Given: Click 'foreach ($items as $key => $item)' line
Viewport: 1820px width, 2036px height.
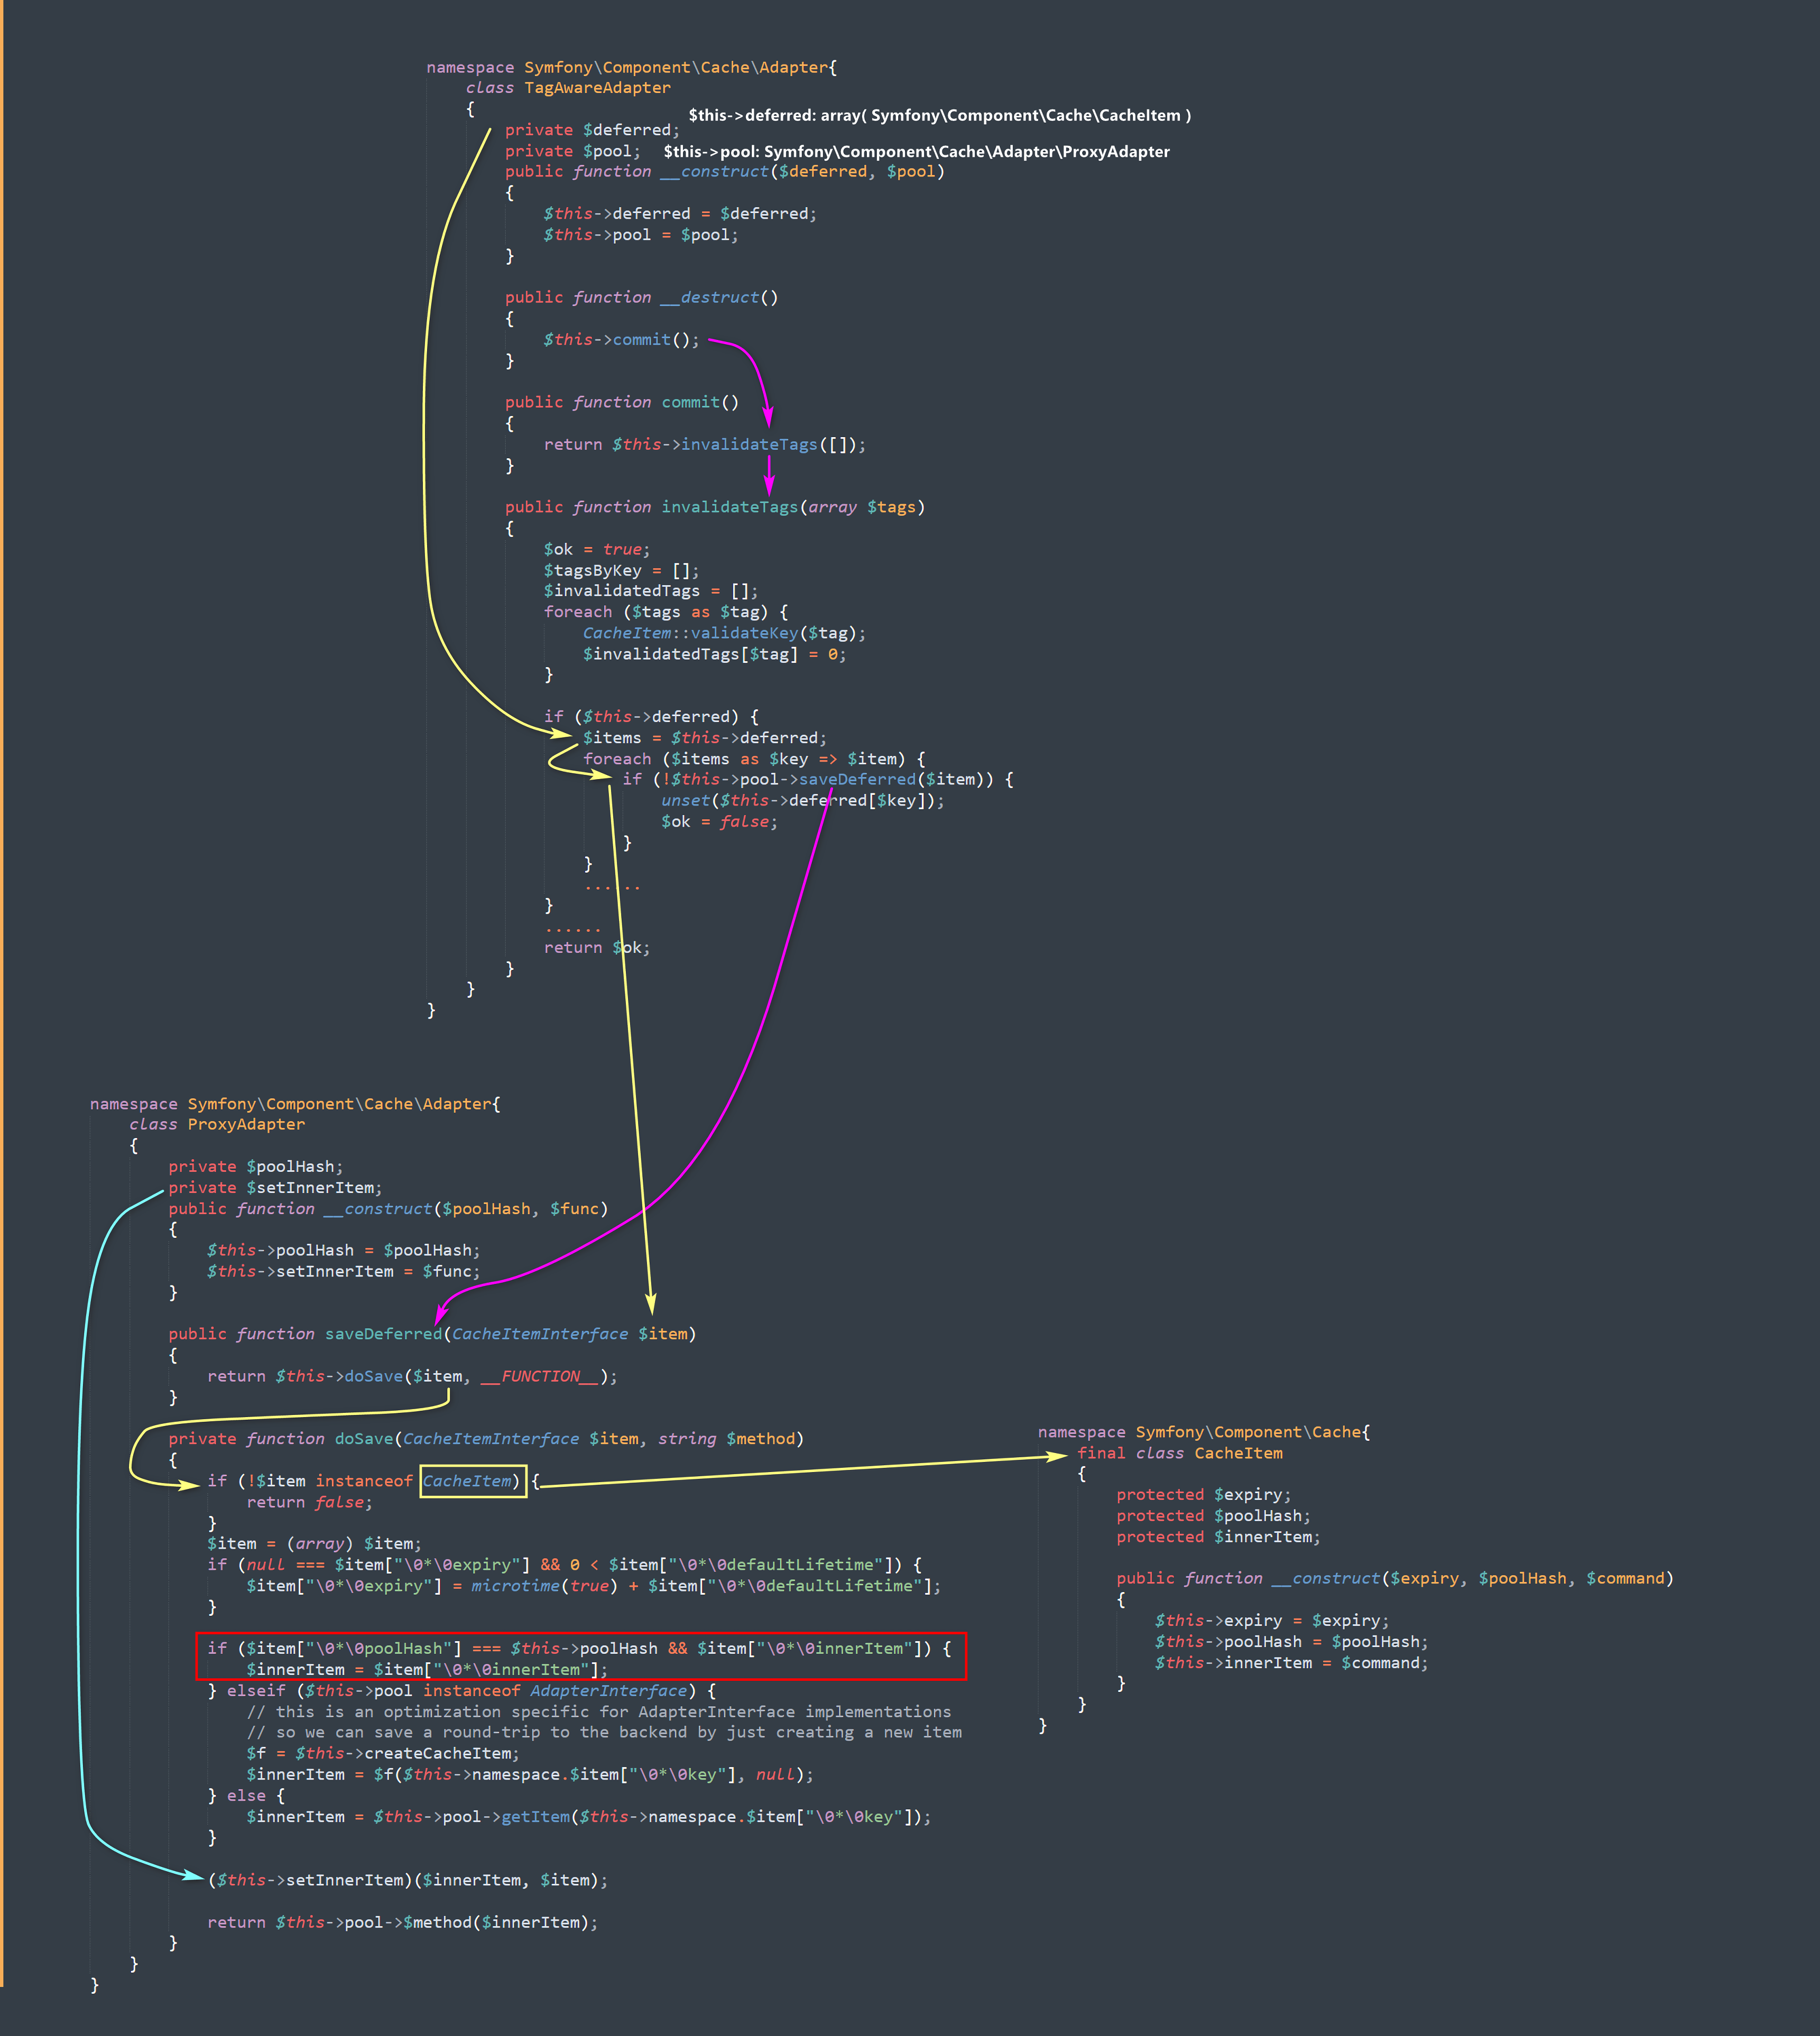Looking at the screenshot, I should click(754, 759).
